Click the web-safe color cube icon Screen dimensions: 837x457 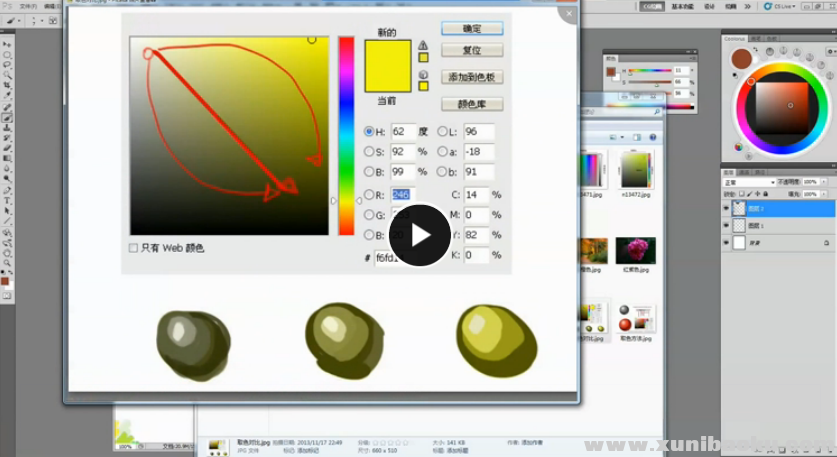(x=423, y=74)
